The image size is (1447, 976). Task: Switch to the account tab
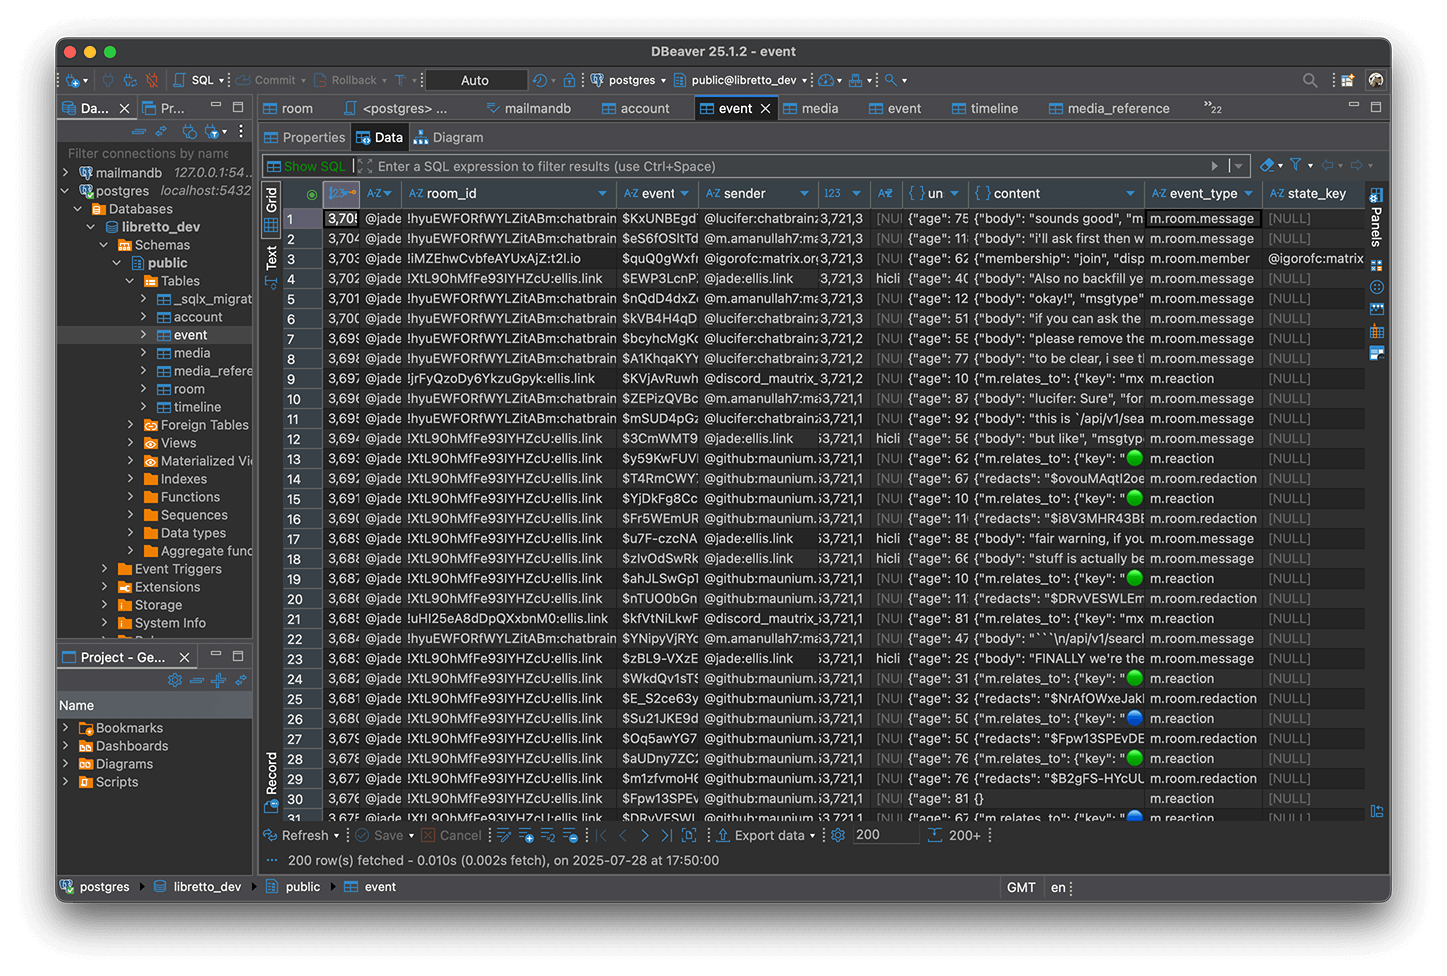point(635,109)
